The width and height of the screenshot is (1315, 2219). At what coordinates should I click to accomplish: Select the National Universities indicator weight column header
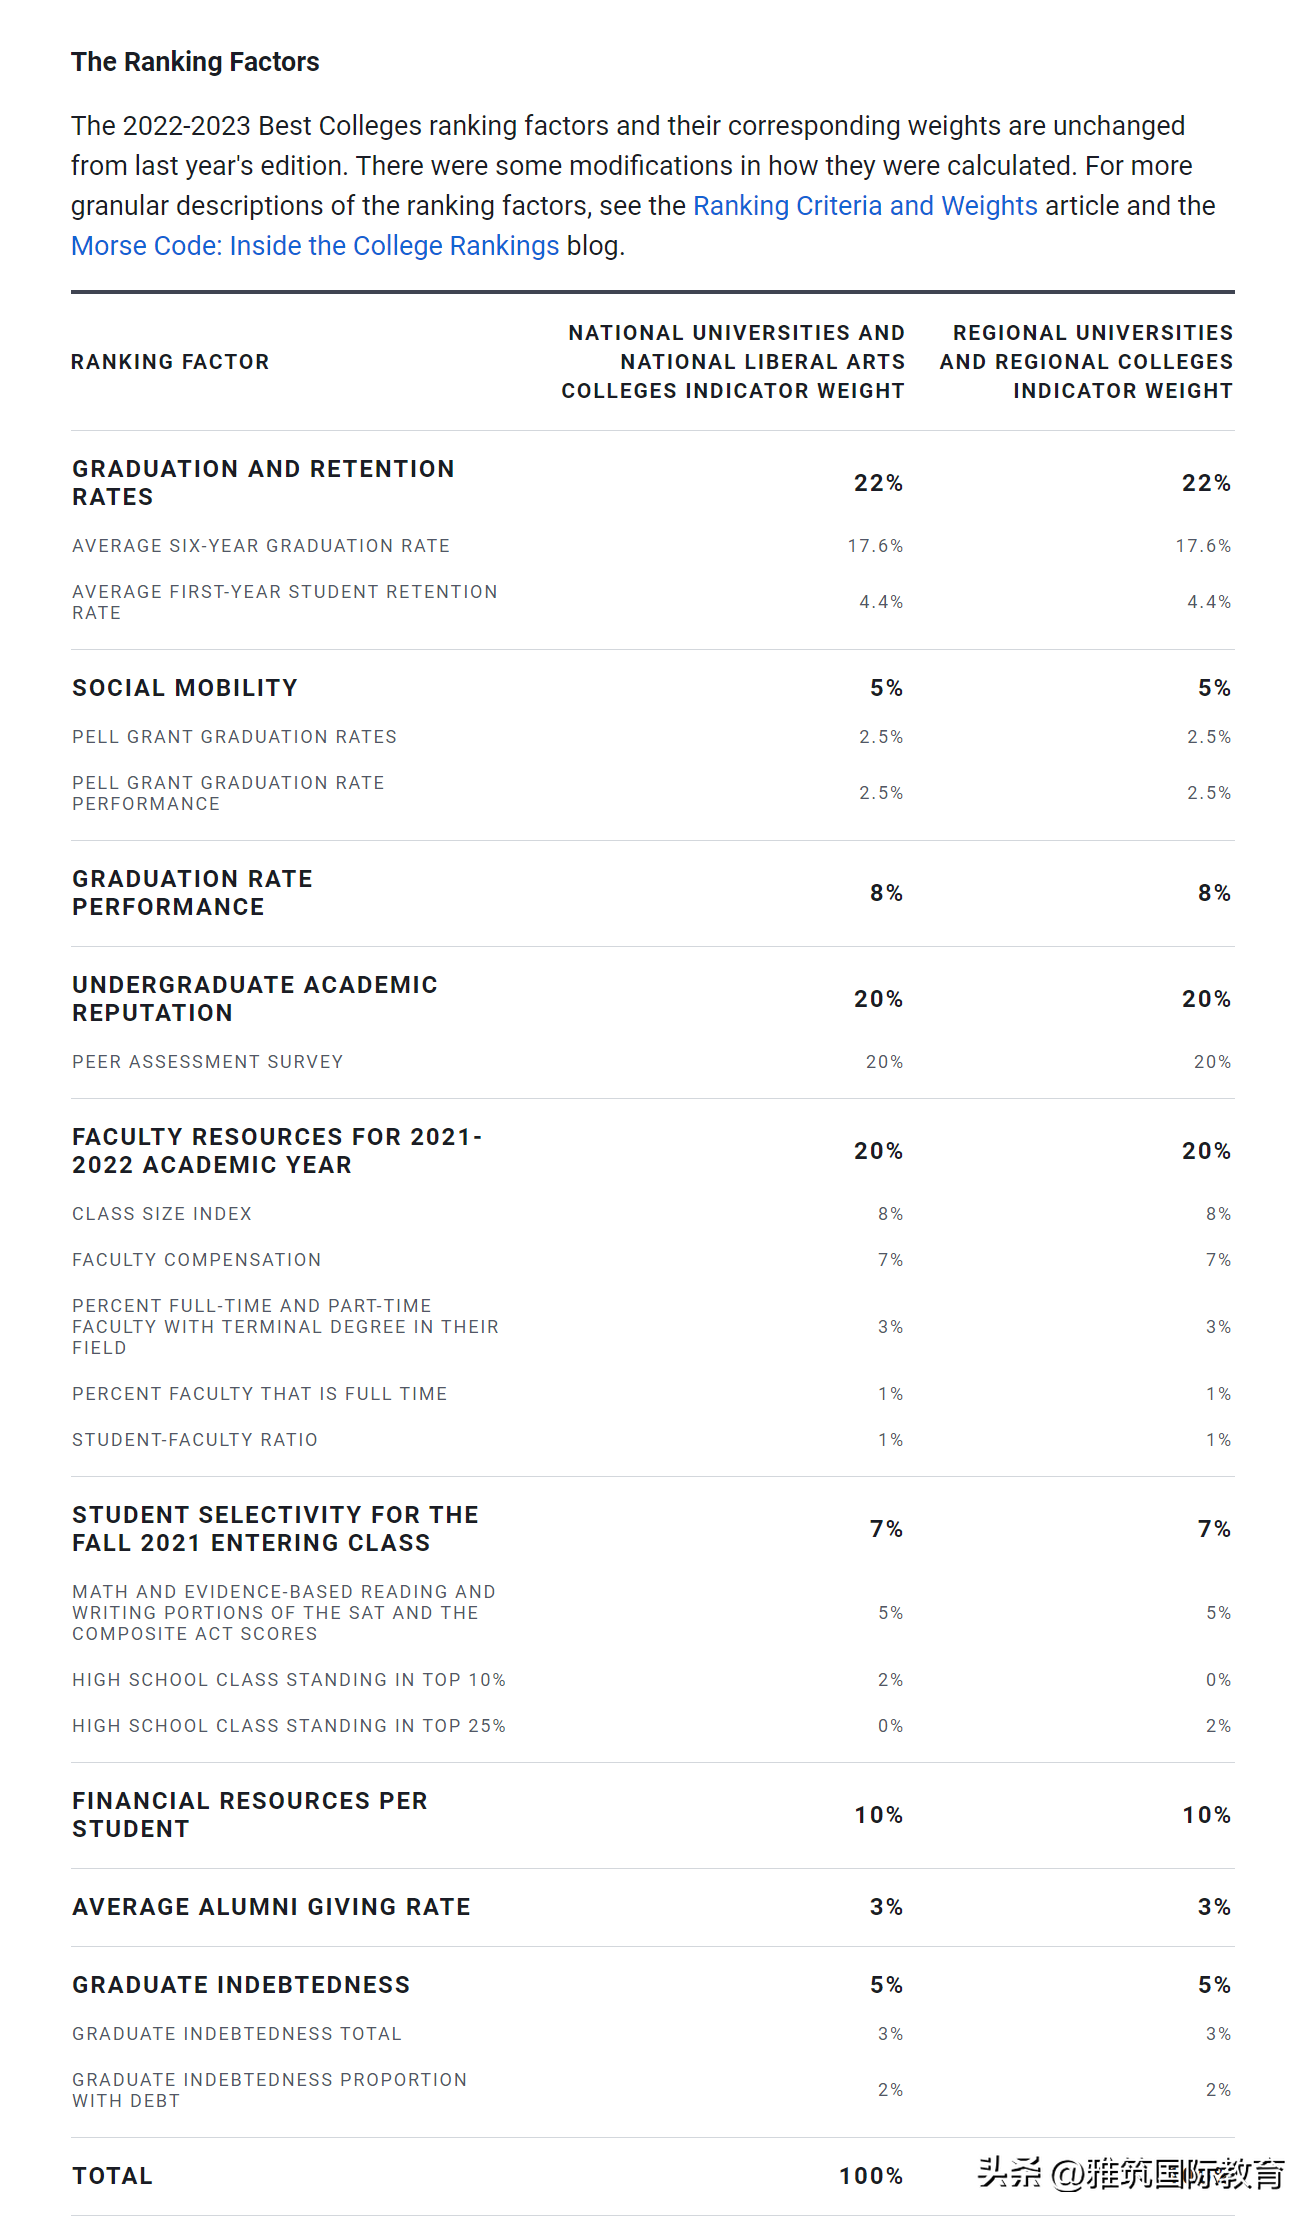[x=733, y=362]
